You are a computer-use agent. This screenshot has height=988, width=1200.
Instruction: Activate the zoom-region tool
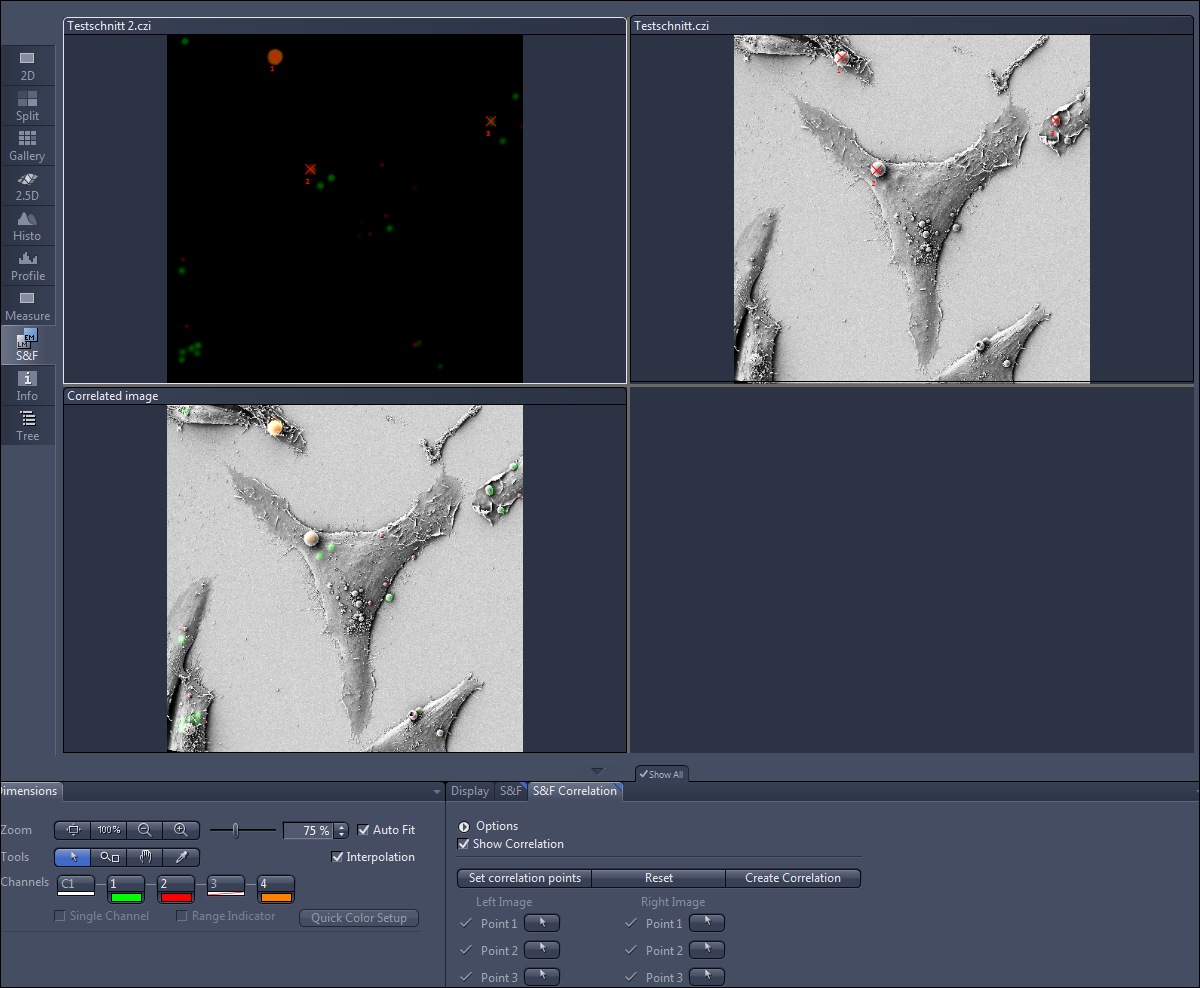108,857
